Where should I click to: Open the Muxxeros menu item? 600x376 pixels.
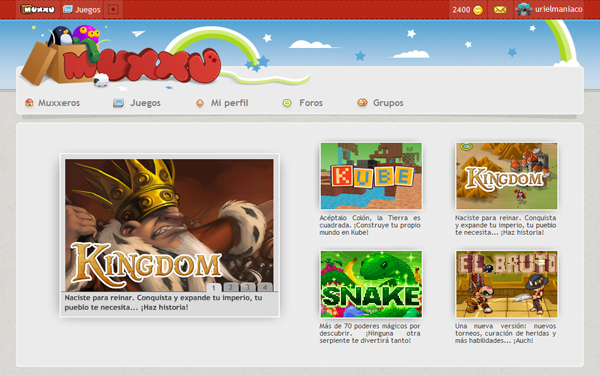point(59,103)
